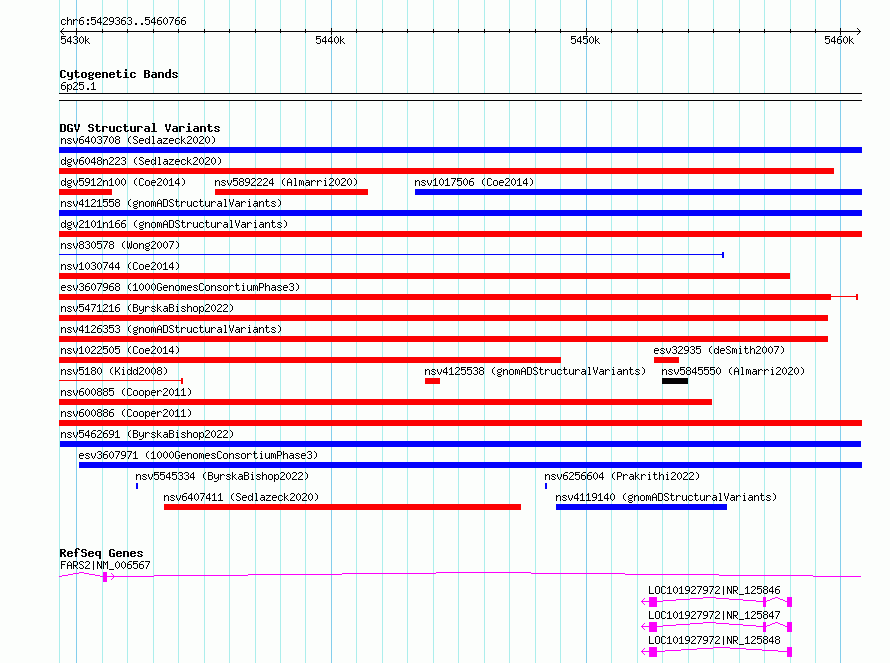This screenshot has width=890, height=663.
Task: Open nsv600885 (Cooper2011) label
Action: point(126,392)
